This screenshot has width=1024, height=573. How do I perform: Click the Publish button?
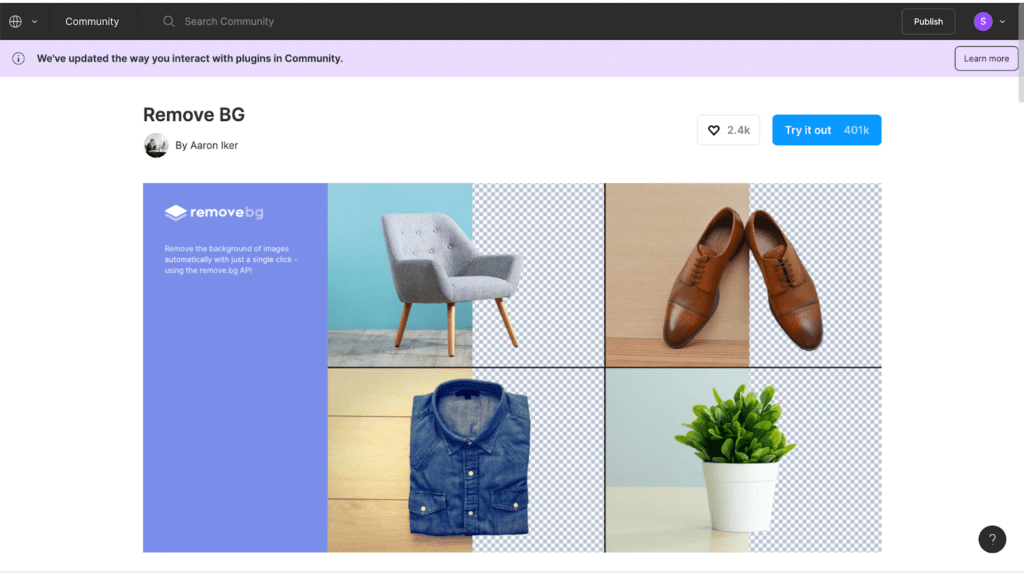928,22
